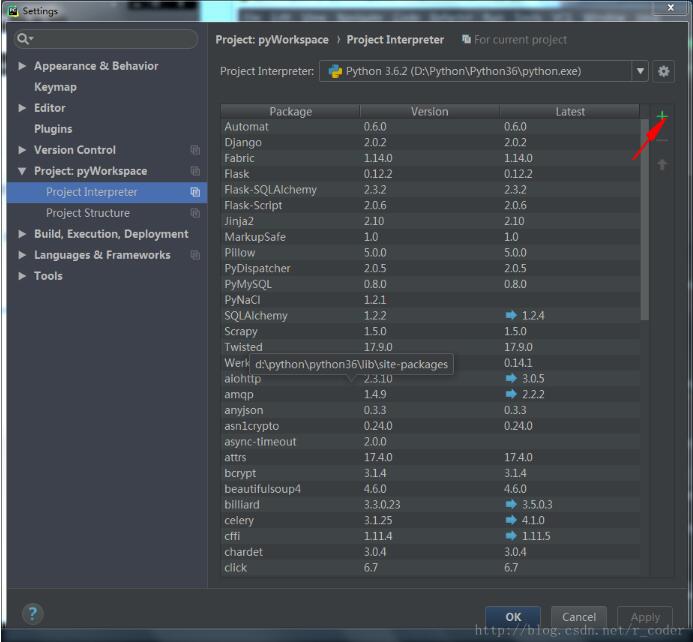The width and height of the screenshot is (693, 642).
Task: Select the Flask-SQLAlchemy package row
Action: [x=430, y=190]
